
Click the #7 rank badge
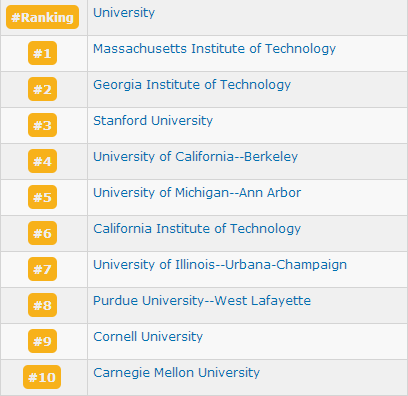click(42, 269)
